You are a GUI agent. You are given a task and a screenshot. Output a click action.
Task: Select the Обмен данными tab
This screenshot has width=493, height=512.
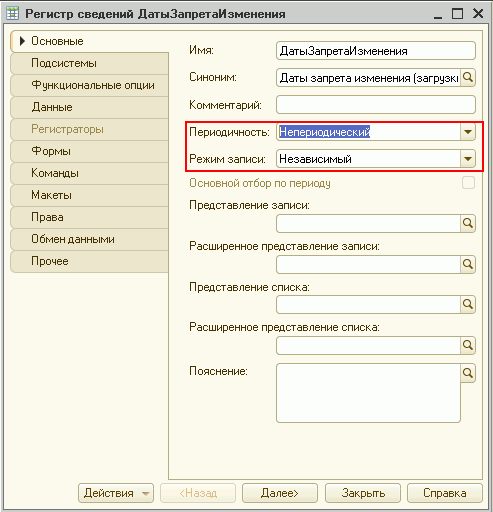(89, 239)
